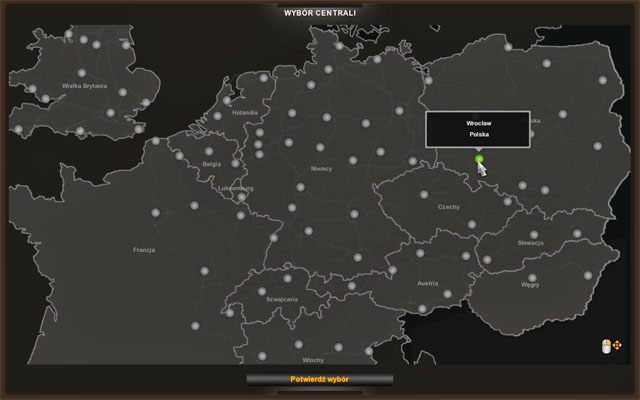Choose city dot directly above Wielka Brytania label
Image resolution: width=640 pixels, height=400 pixels.
[x=82, y=73]
